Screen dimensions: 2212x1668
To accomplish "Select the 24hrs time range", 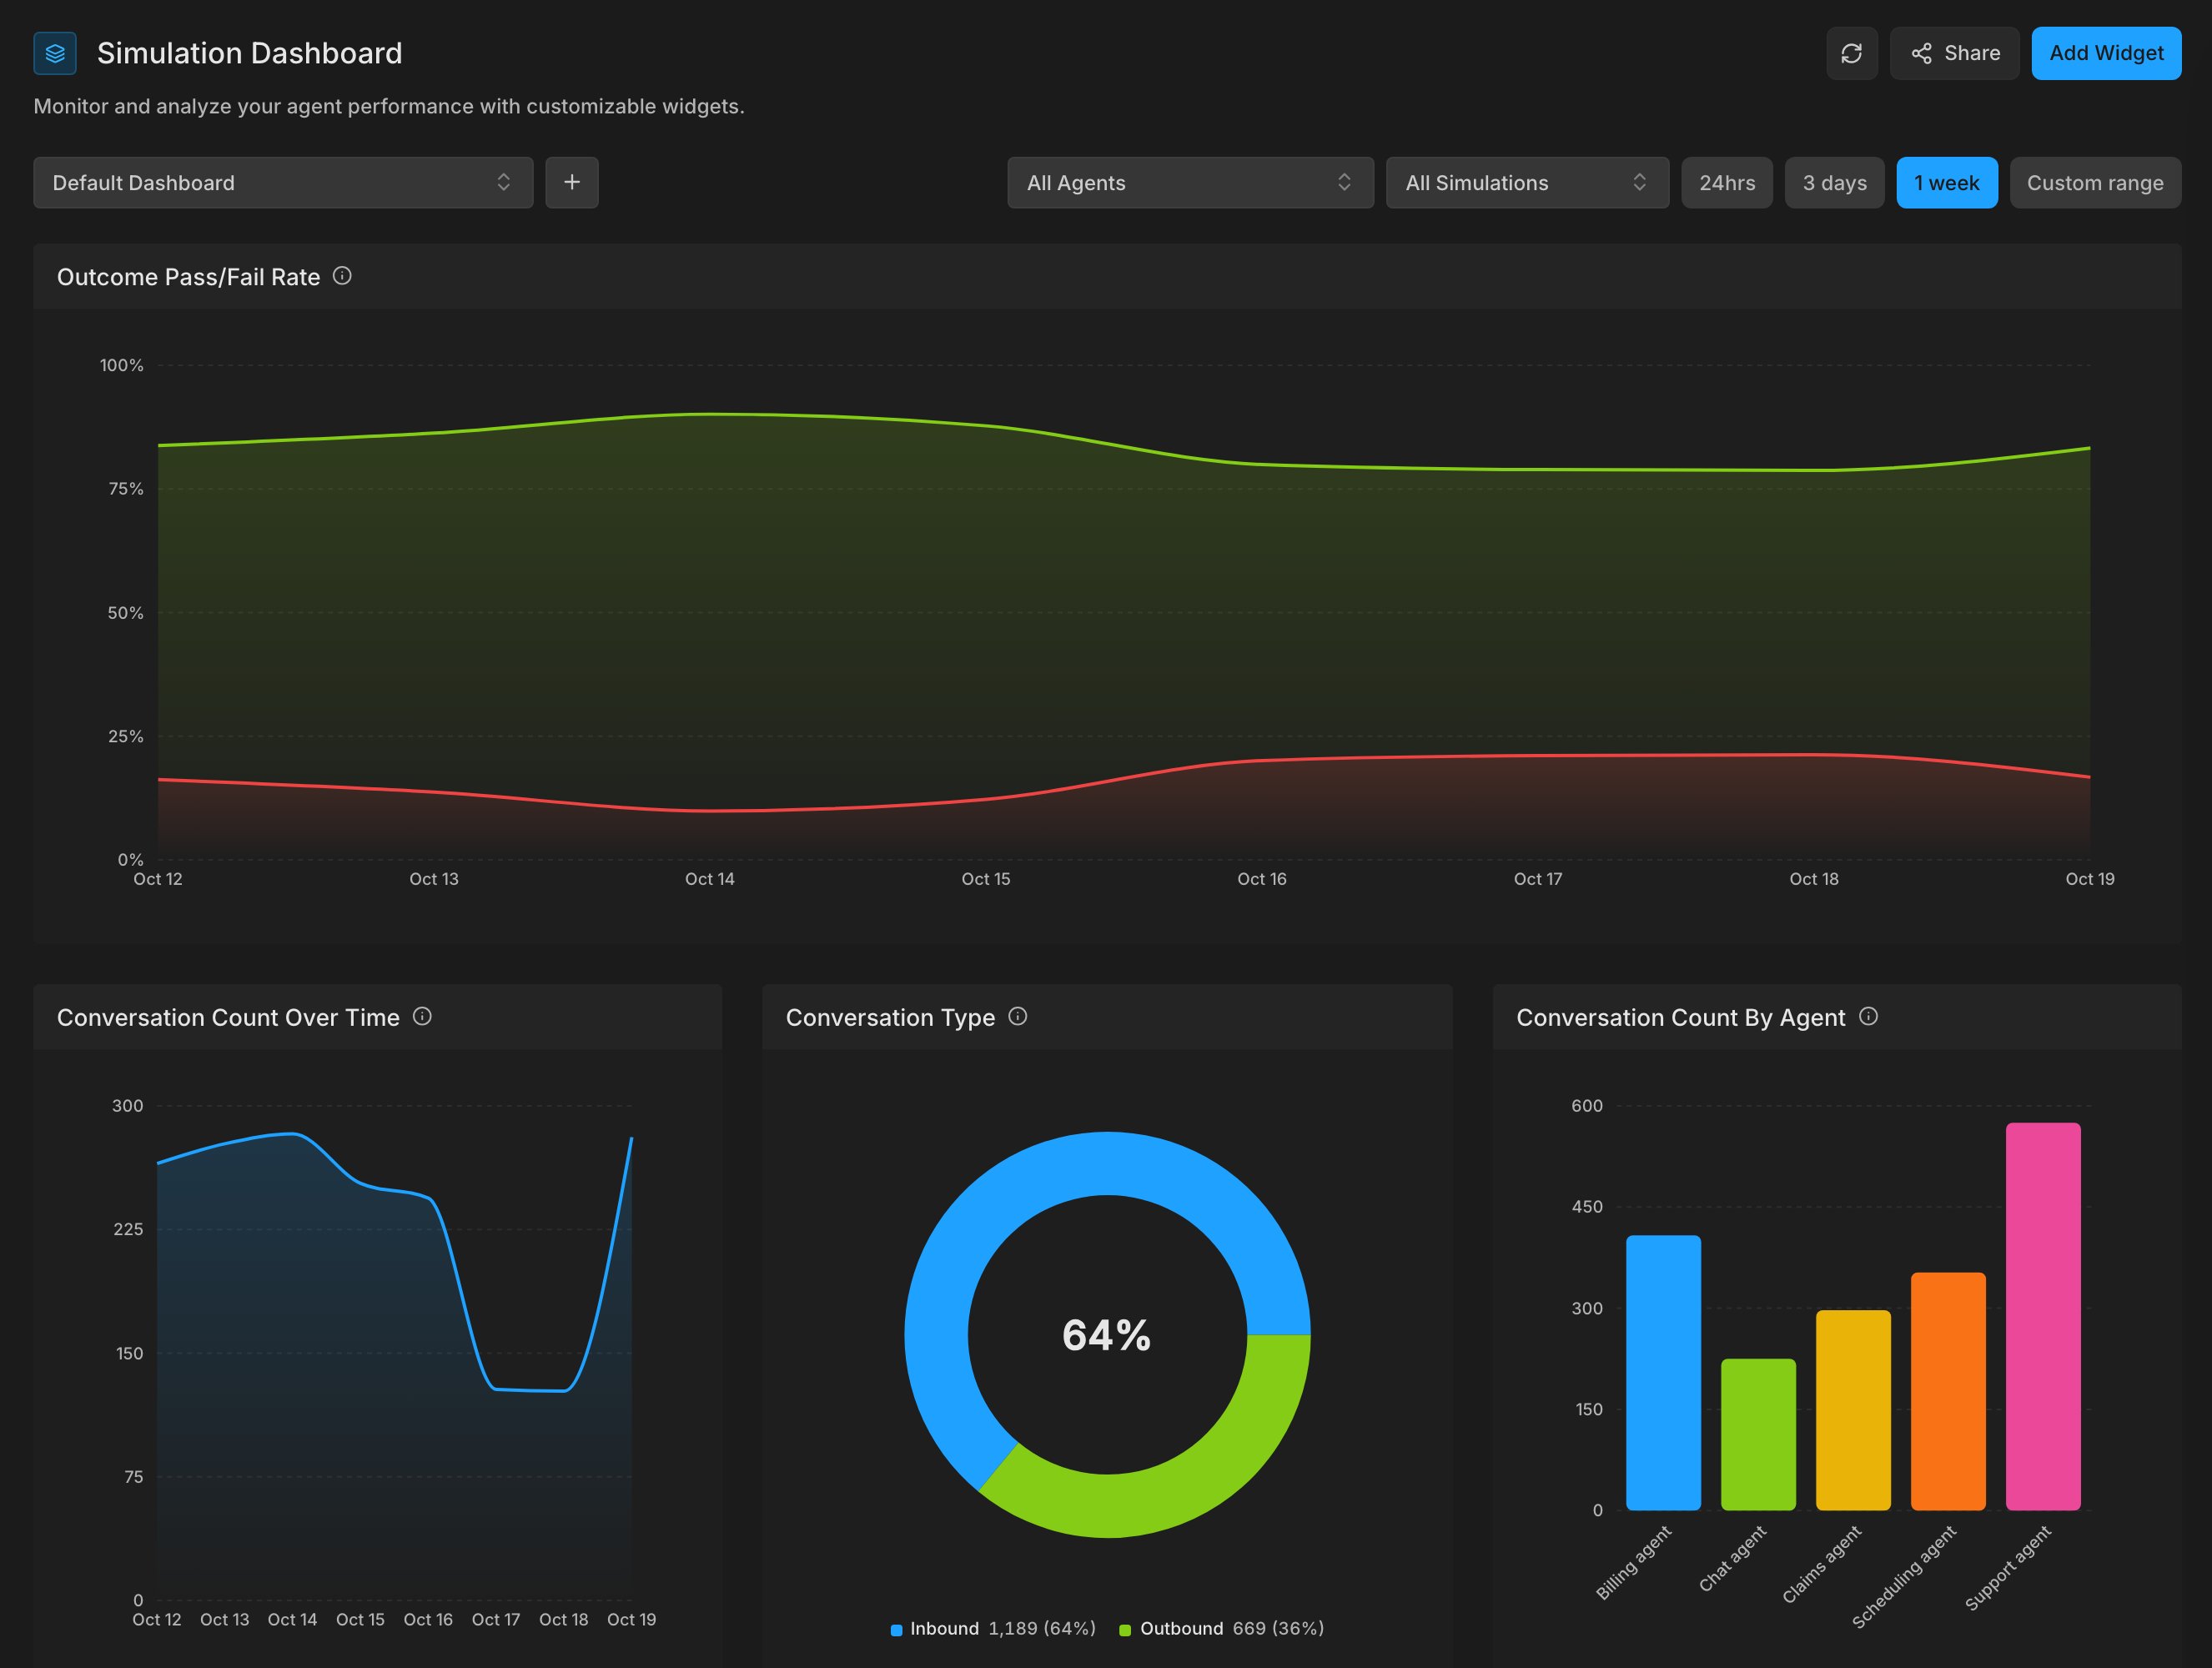I will pos(1727,182).
